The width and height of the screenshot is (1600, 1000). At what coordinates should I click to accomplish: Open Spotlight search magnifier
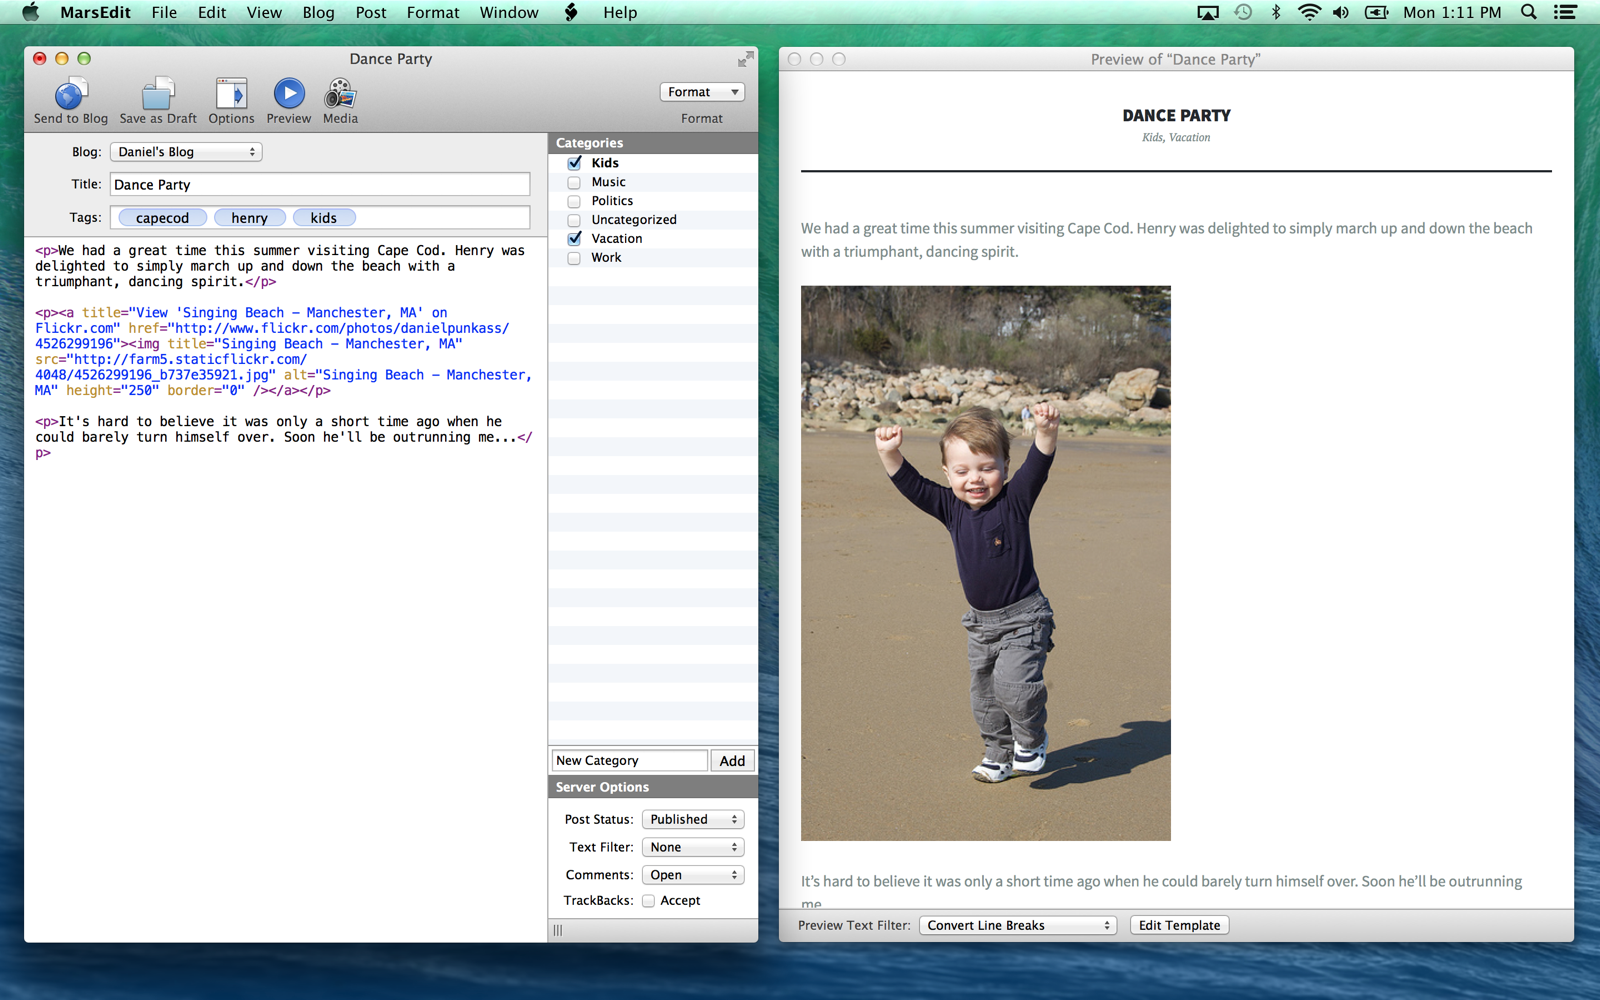tap(1529, 12)
